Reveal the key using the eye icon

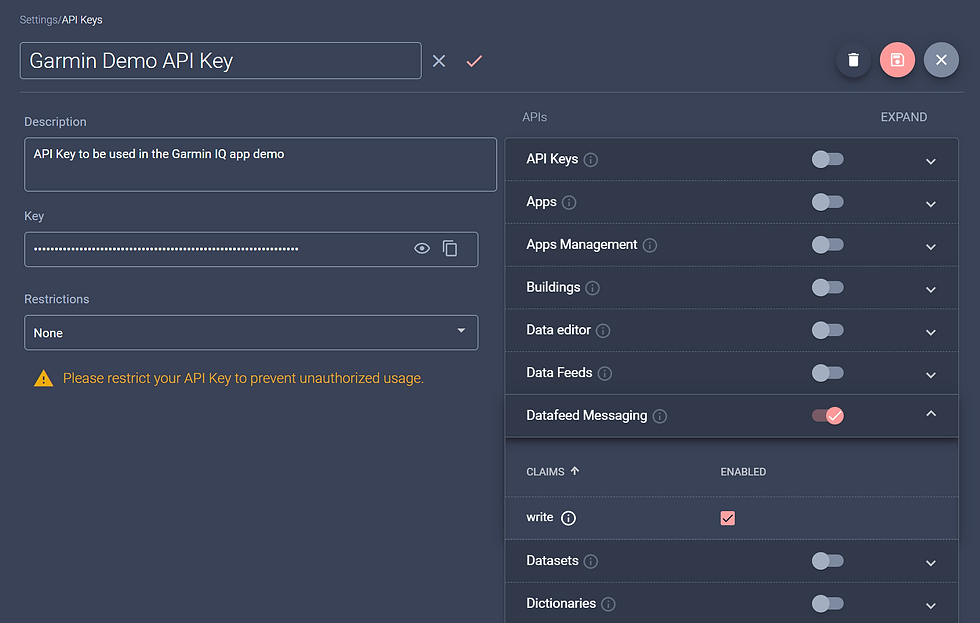tap(422, 249)
